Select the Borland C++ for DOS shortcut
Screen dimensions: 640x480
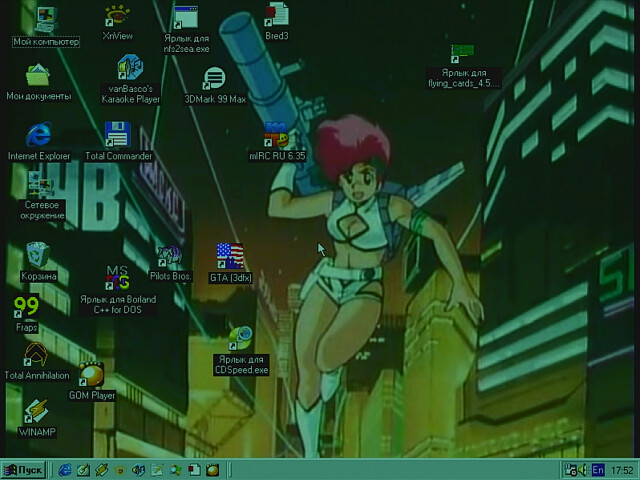(x=118, y=278)
